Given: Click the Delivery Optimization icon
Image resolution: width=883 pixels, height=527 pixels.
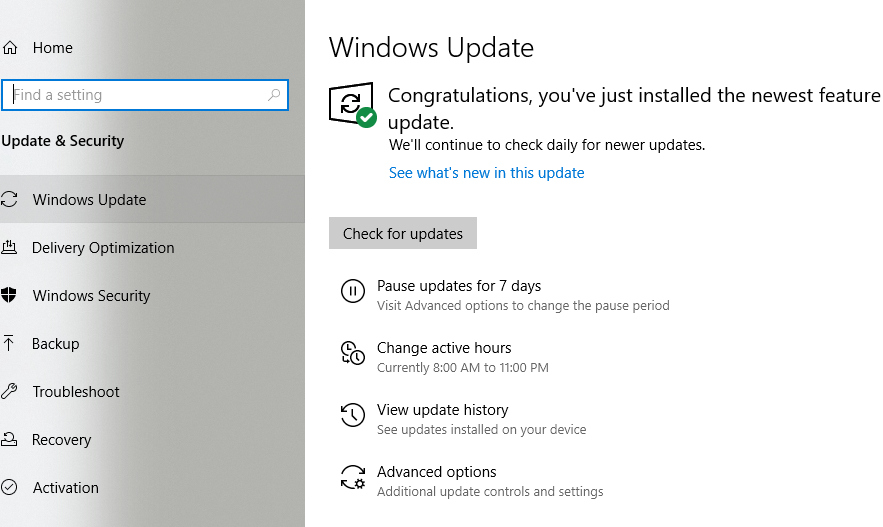Looking at the screenshot, I should (x=9, y=247).
